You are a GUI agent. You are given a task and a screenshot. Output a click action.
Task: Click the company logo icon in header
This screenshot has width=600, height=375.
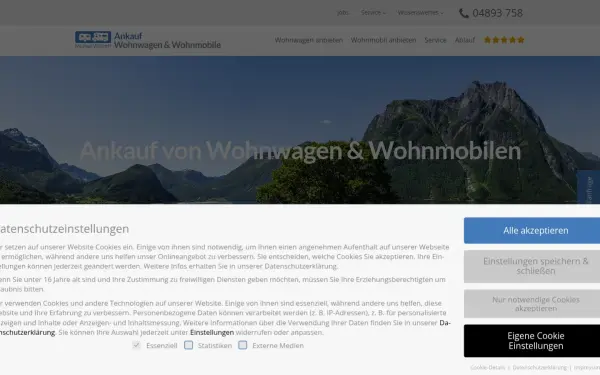(x=93, y=39)
